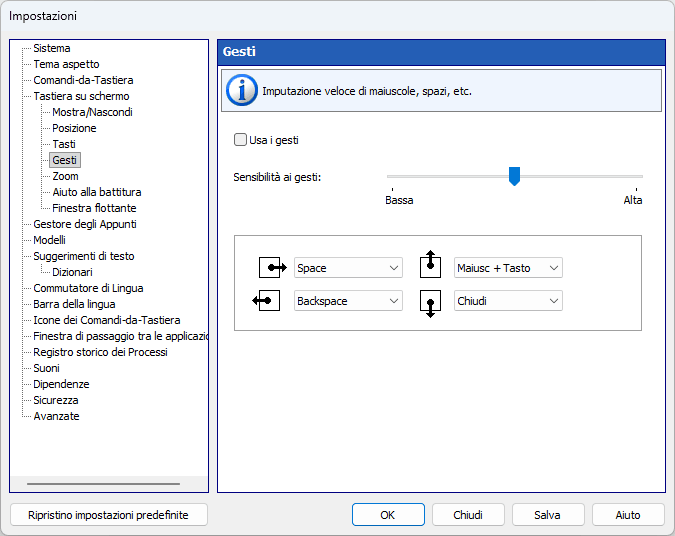This screenshot has height=536, width=675.
Task: Open the Maiusc + Tasto dropdown
Action: [x=508, y=268]
